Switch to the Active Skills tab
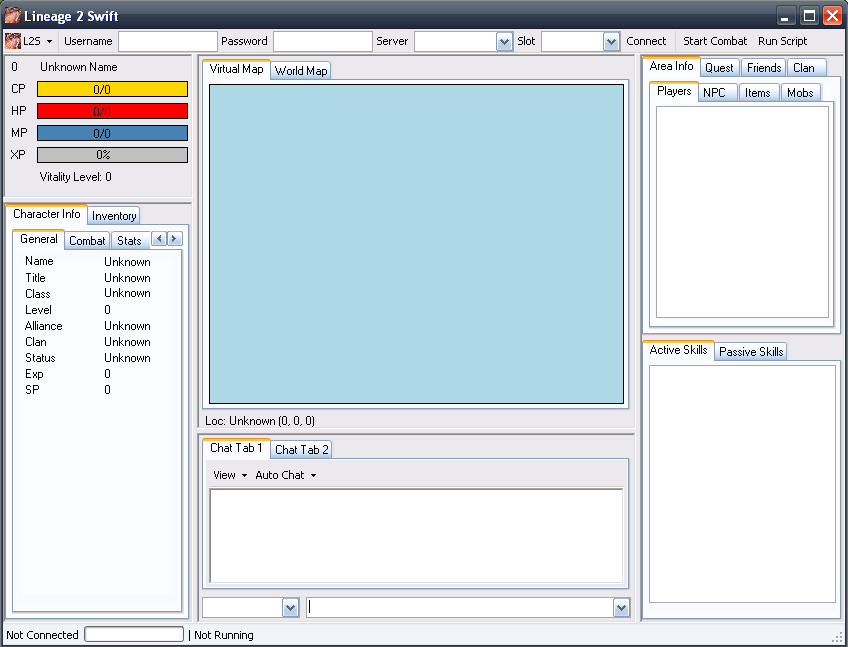Image resolution: width=848 pixels, height=647 pixels. [678, 350]
